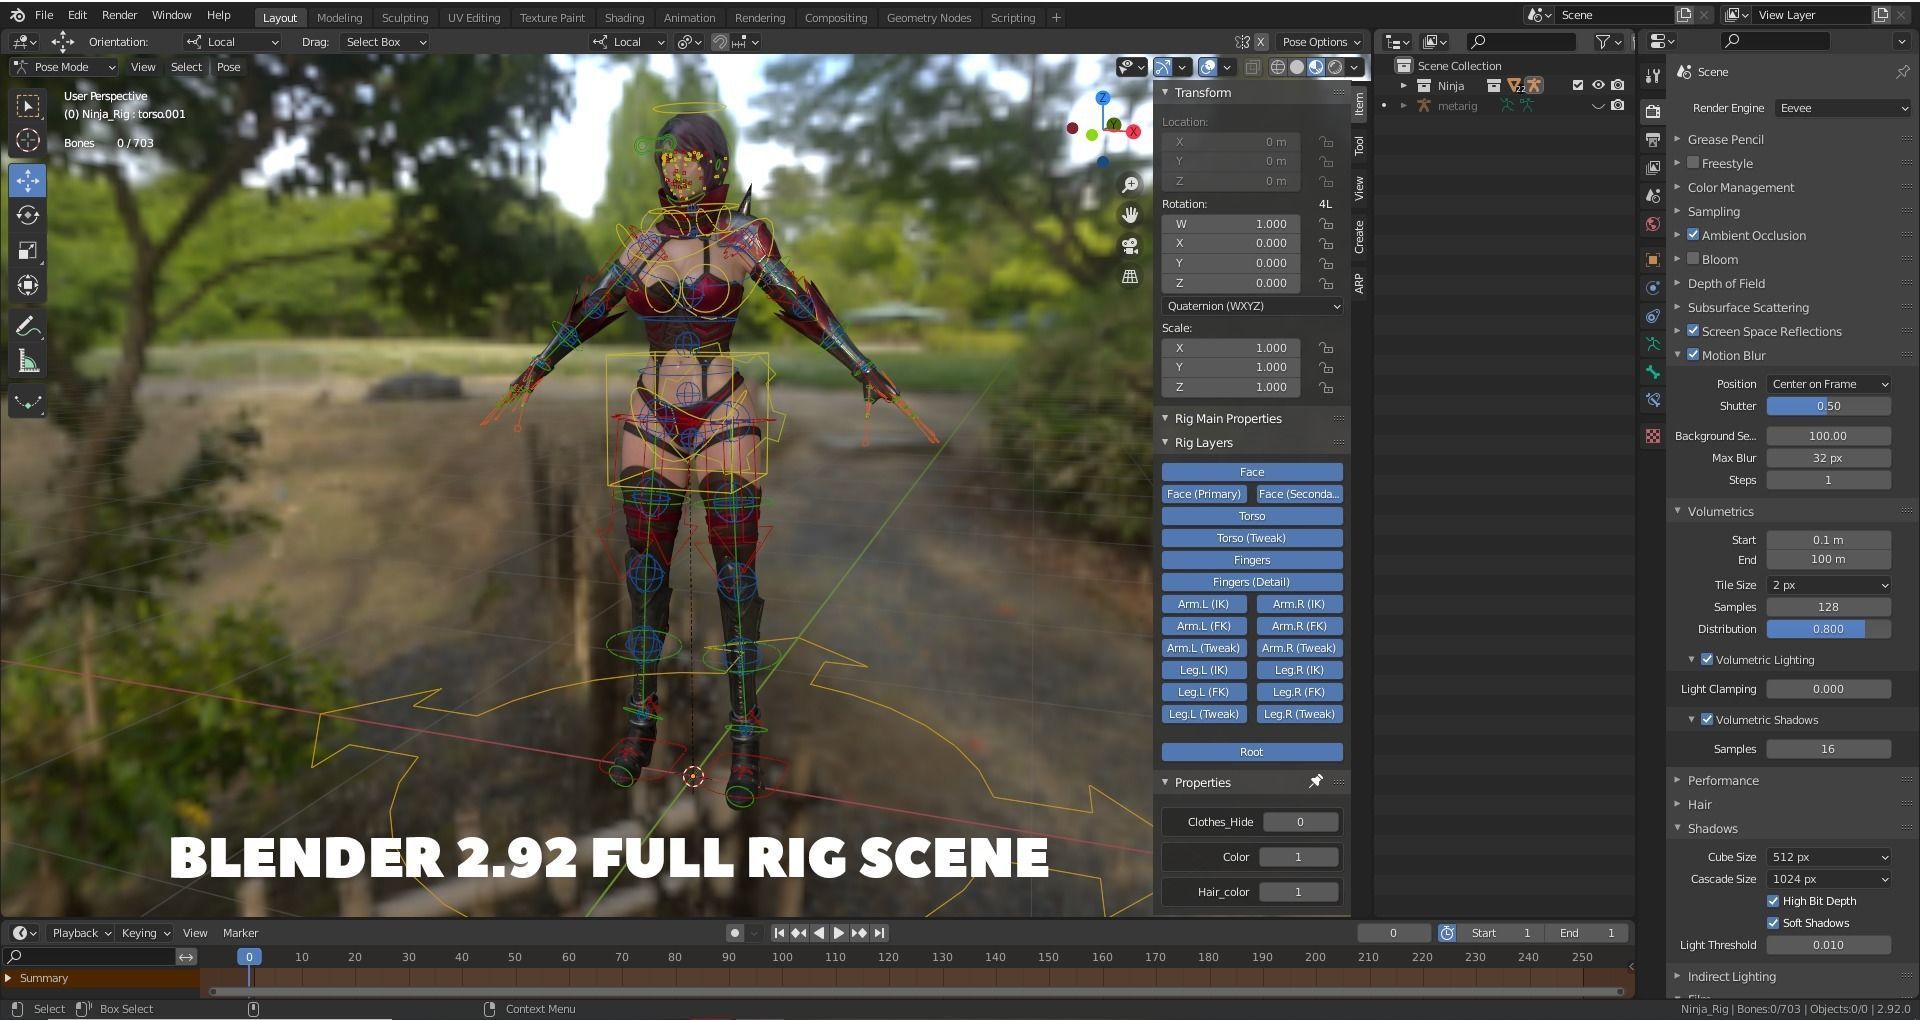
Task: Open the Tile Size dropdown
Action: pyautogui.click(x=1829, y=585)
